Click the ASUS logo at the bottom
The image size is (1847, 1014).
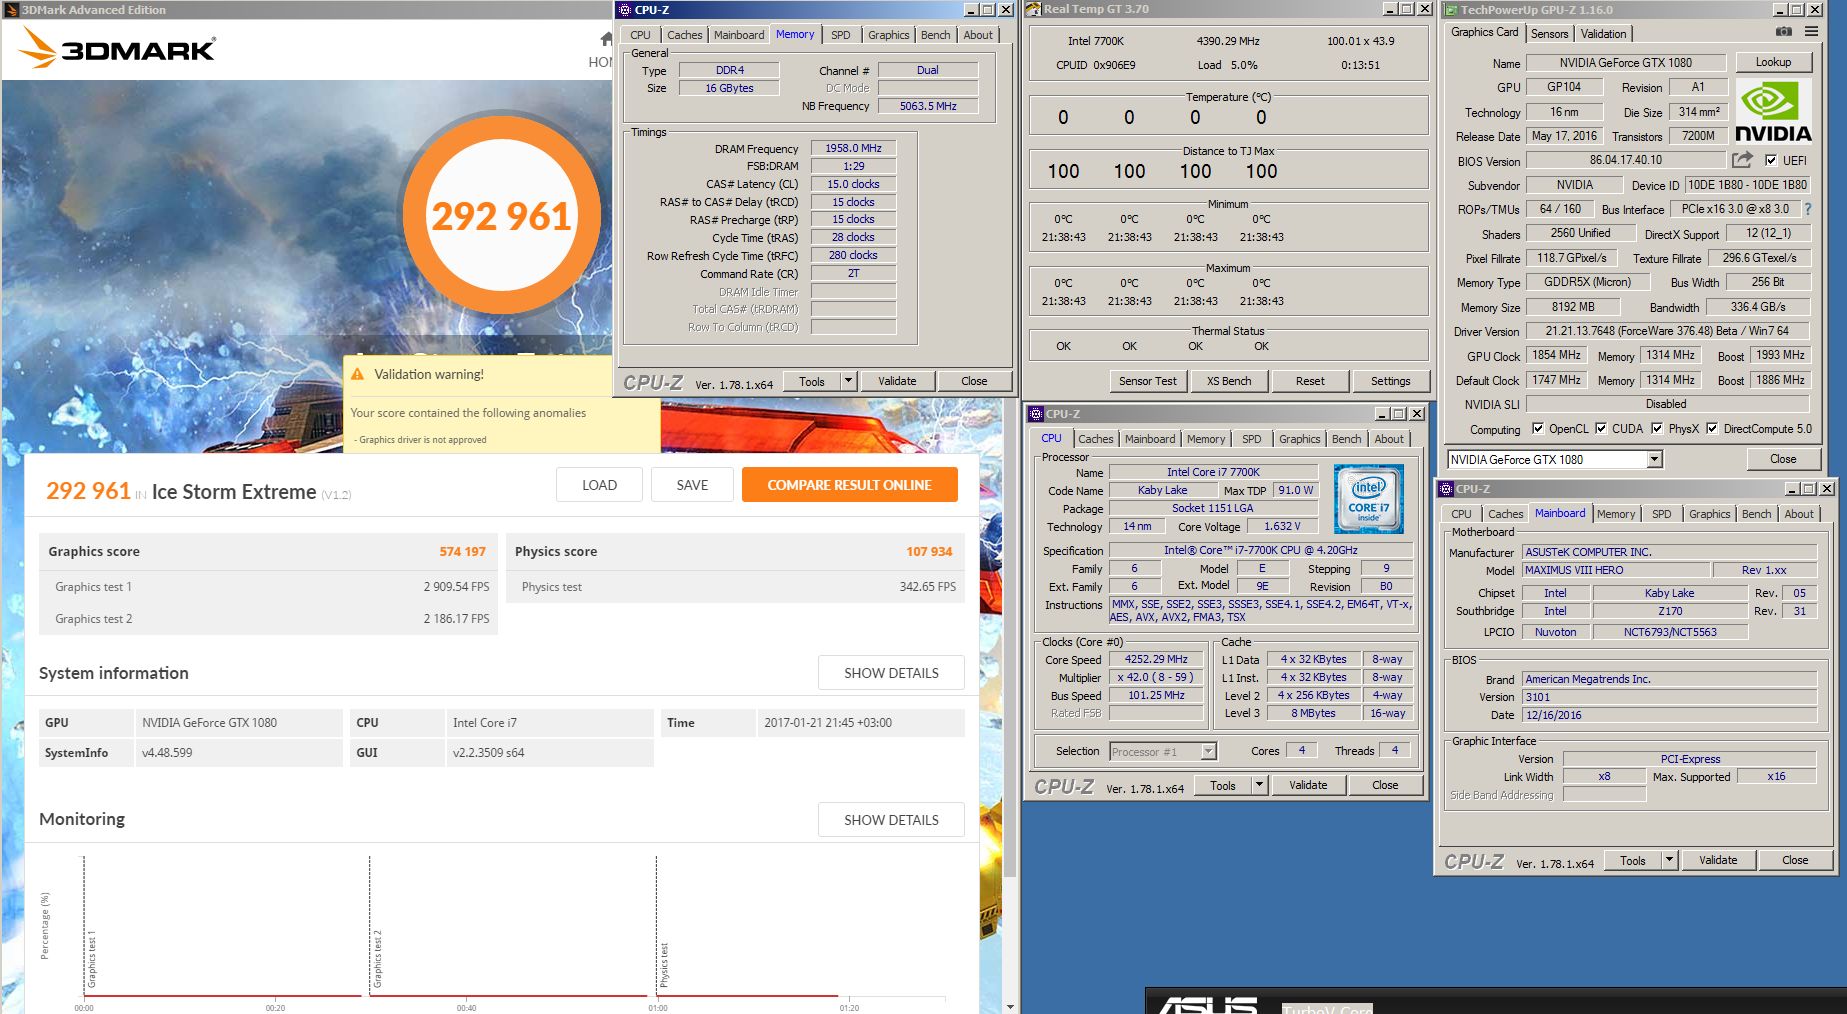pyautogui.click(x=1207, y=1004)
